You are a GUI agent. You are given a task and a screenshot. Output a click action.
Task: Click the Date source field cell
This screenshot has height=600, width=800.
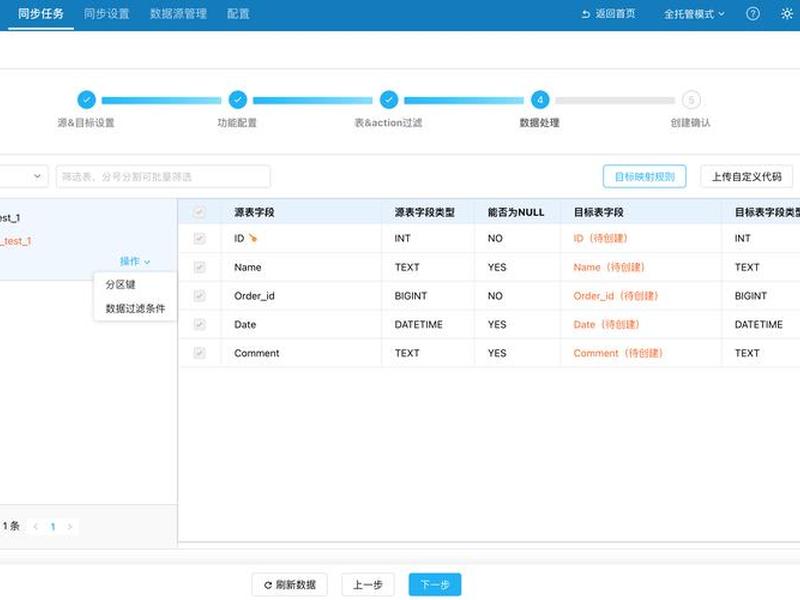click(x=245, y=324)
